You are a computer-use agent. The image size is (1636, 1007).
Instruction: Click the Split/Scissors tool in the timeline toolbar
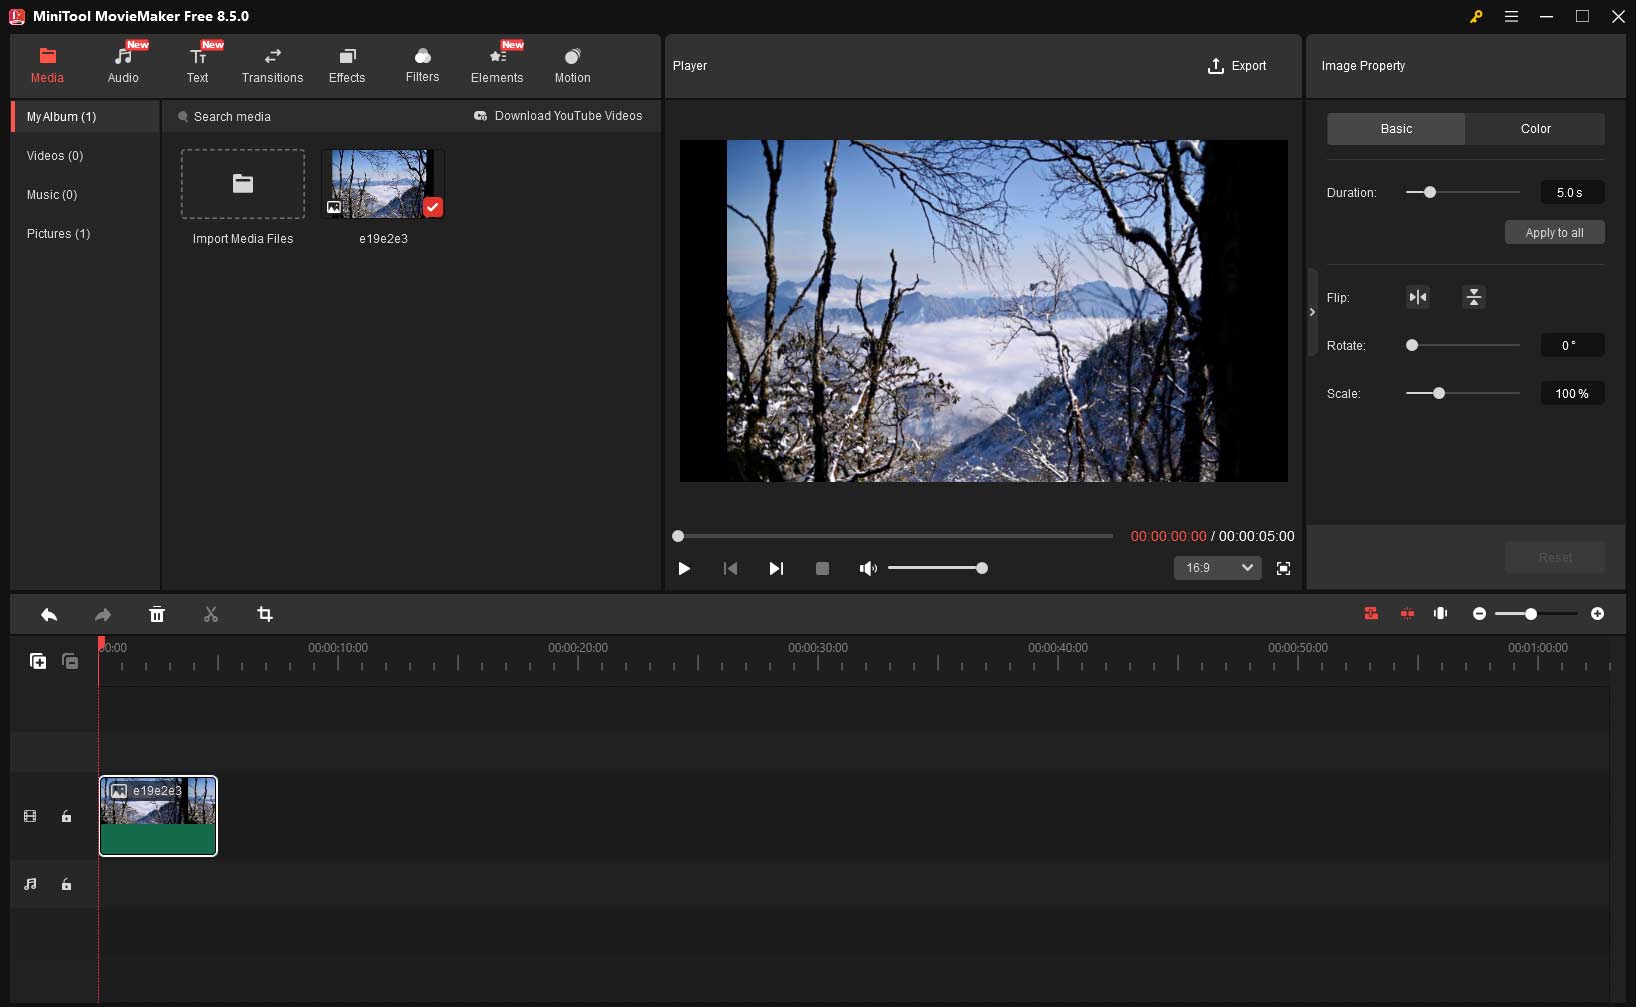[211, 614]
